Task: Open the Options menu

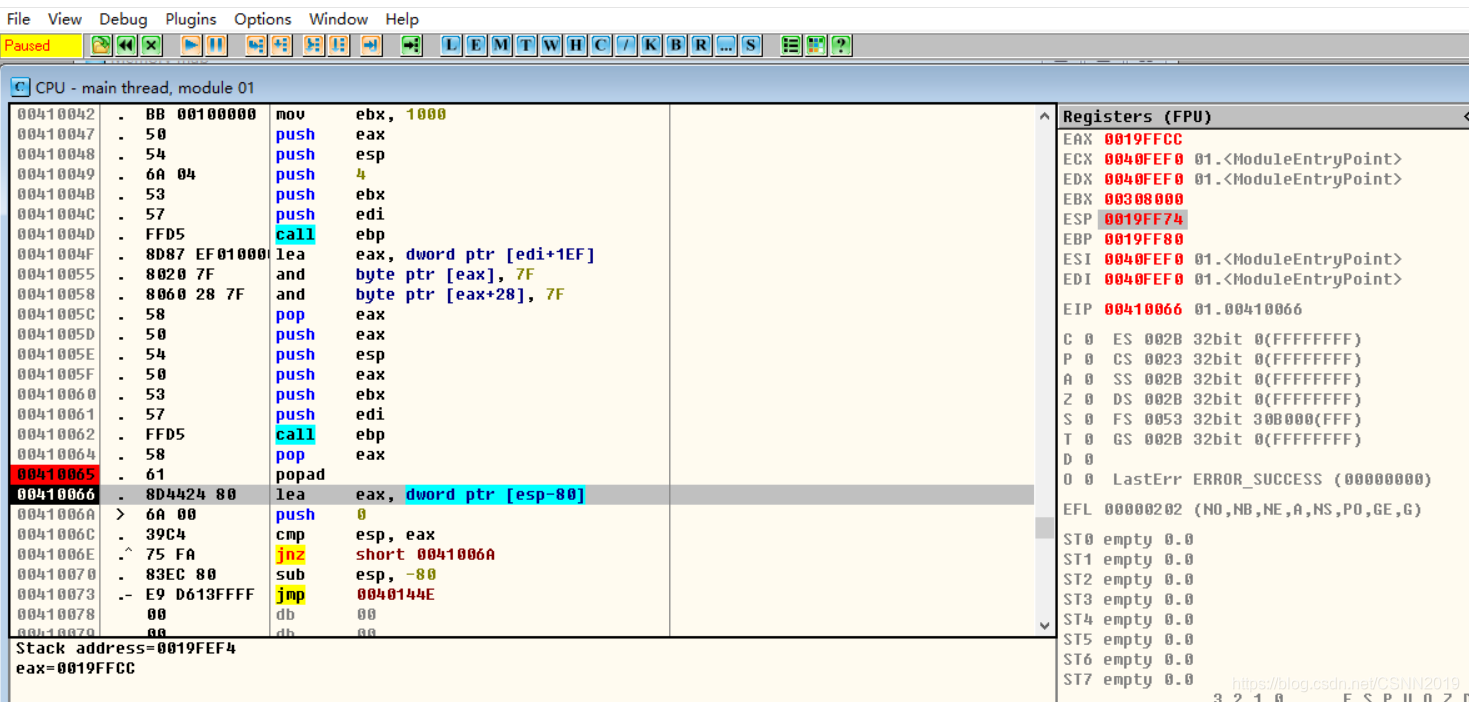Action: 263,19
